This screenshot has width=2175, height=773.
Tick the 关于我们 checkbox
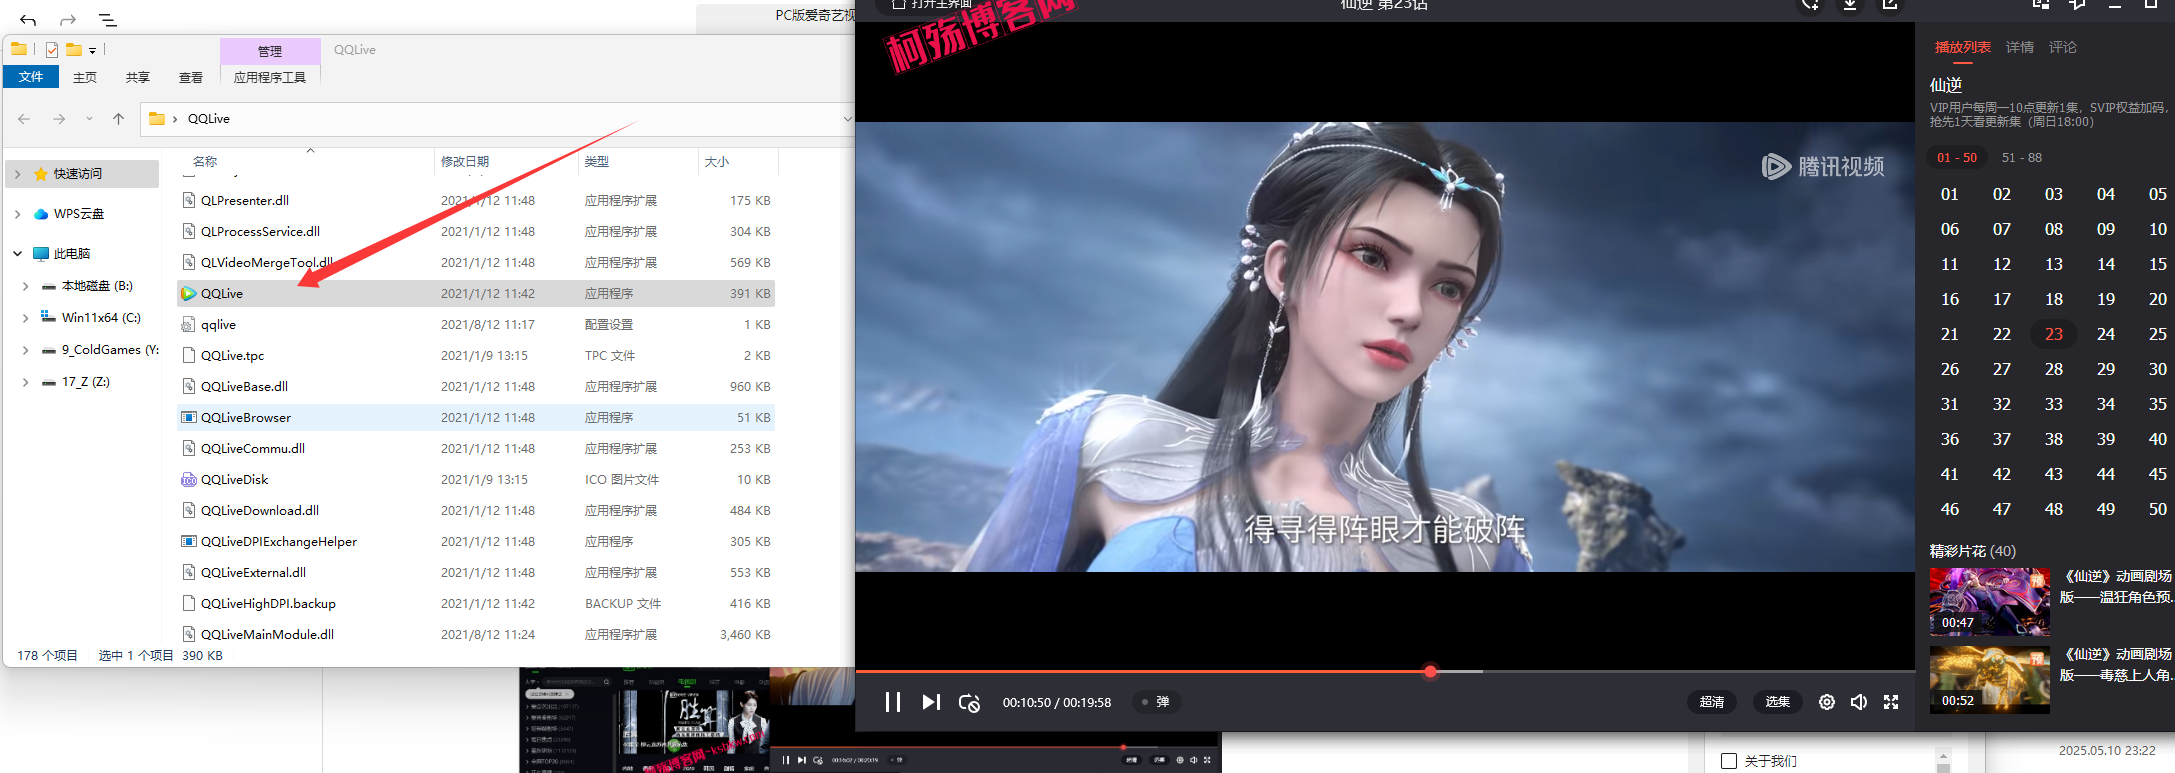point(1729,761)
